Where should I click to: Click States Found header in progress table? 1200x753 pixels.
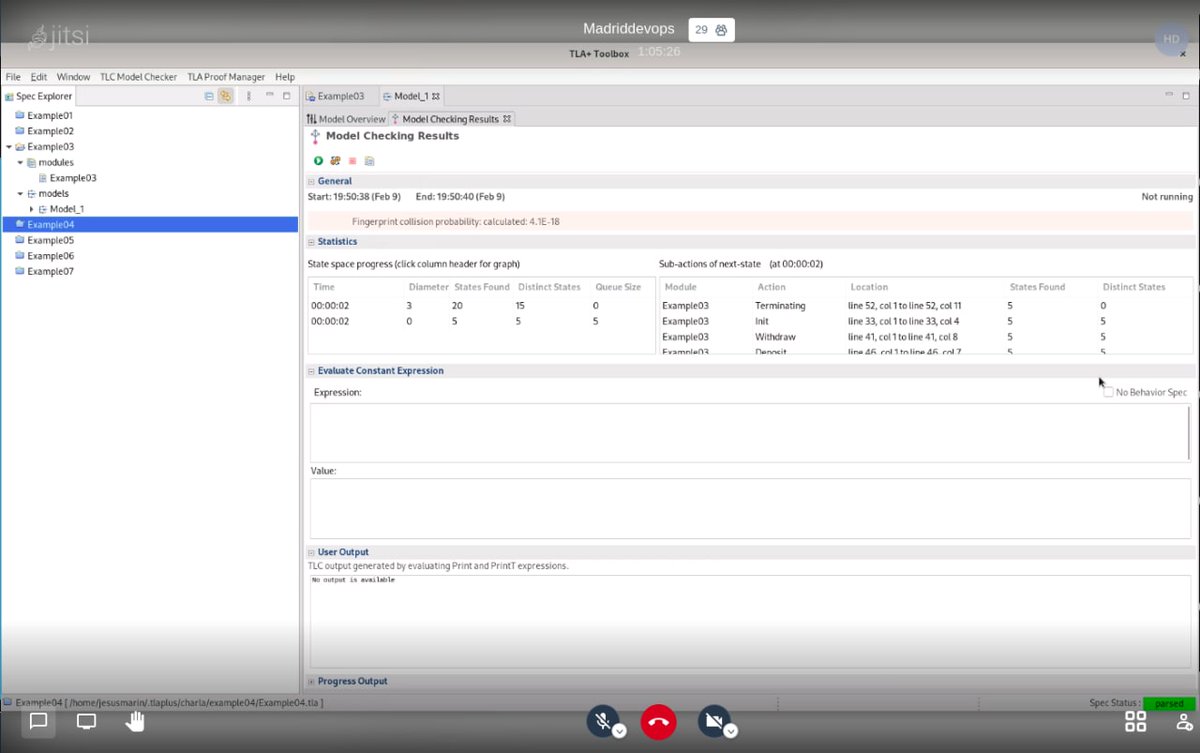click(x=482, y=287)
